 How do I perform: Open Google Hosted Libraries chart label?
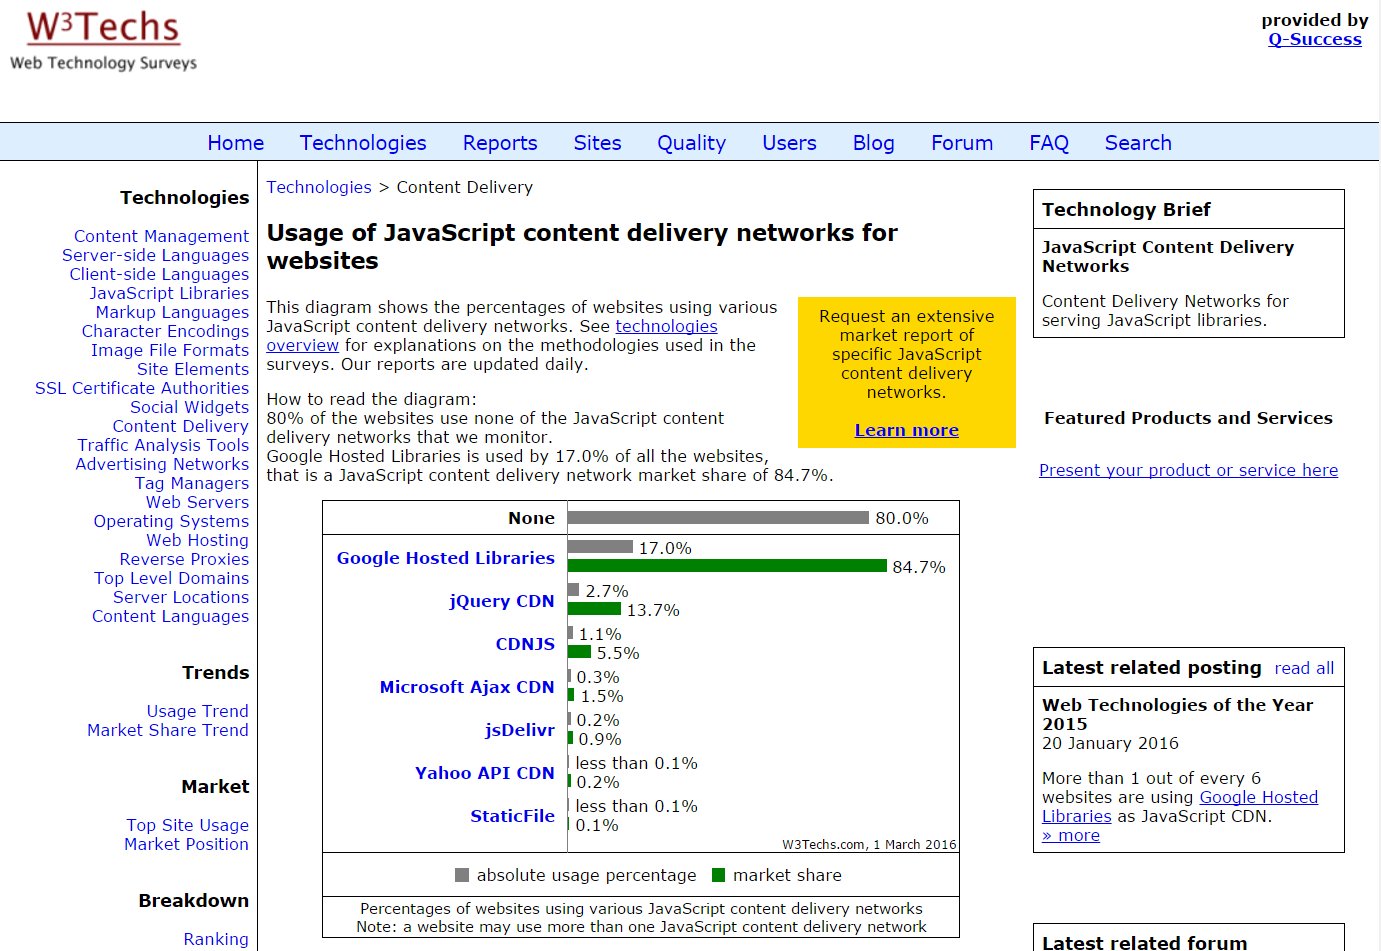445,558
